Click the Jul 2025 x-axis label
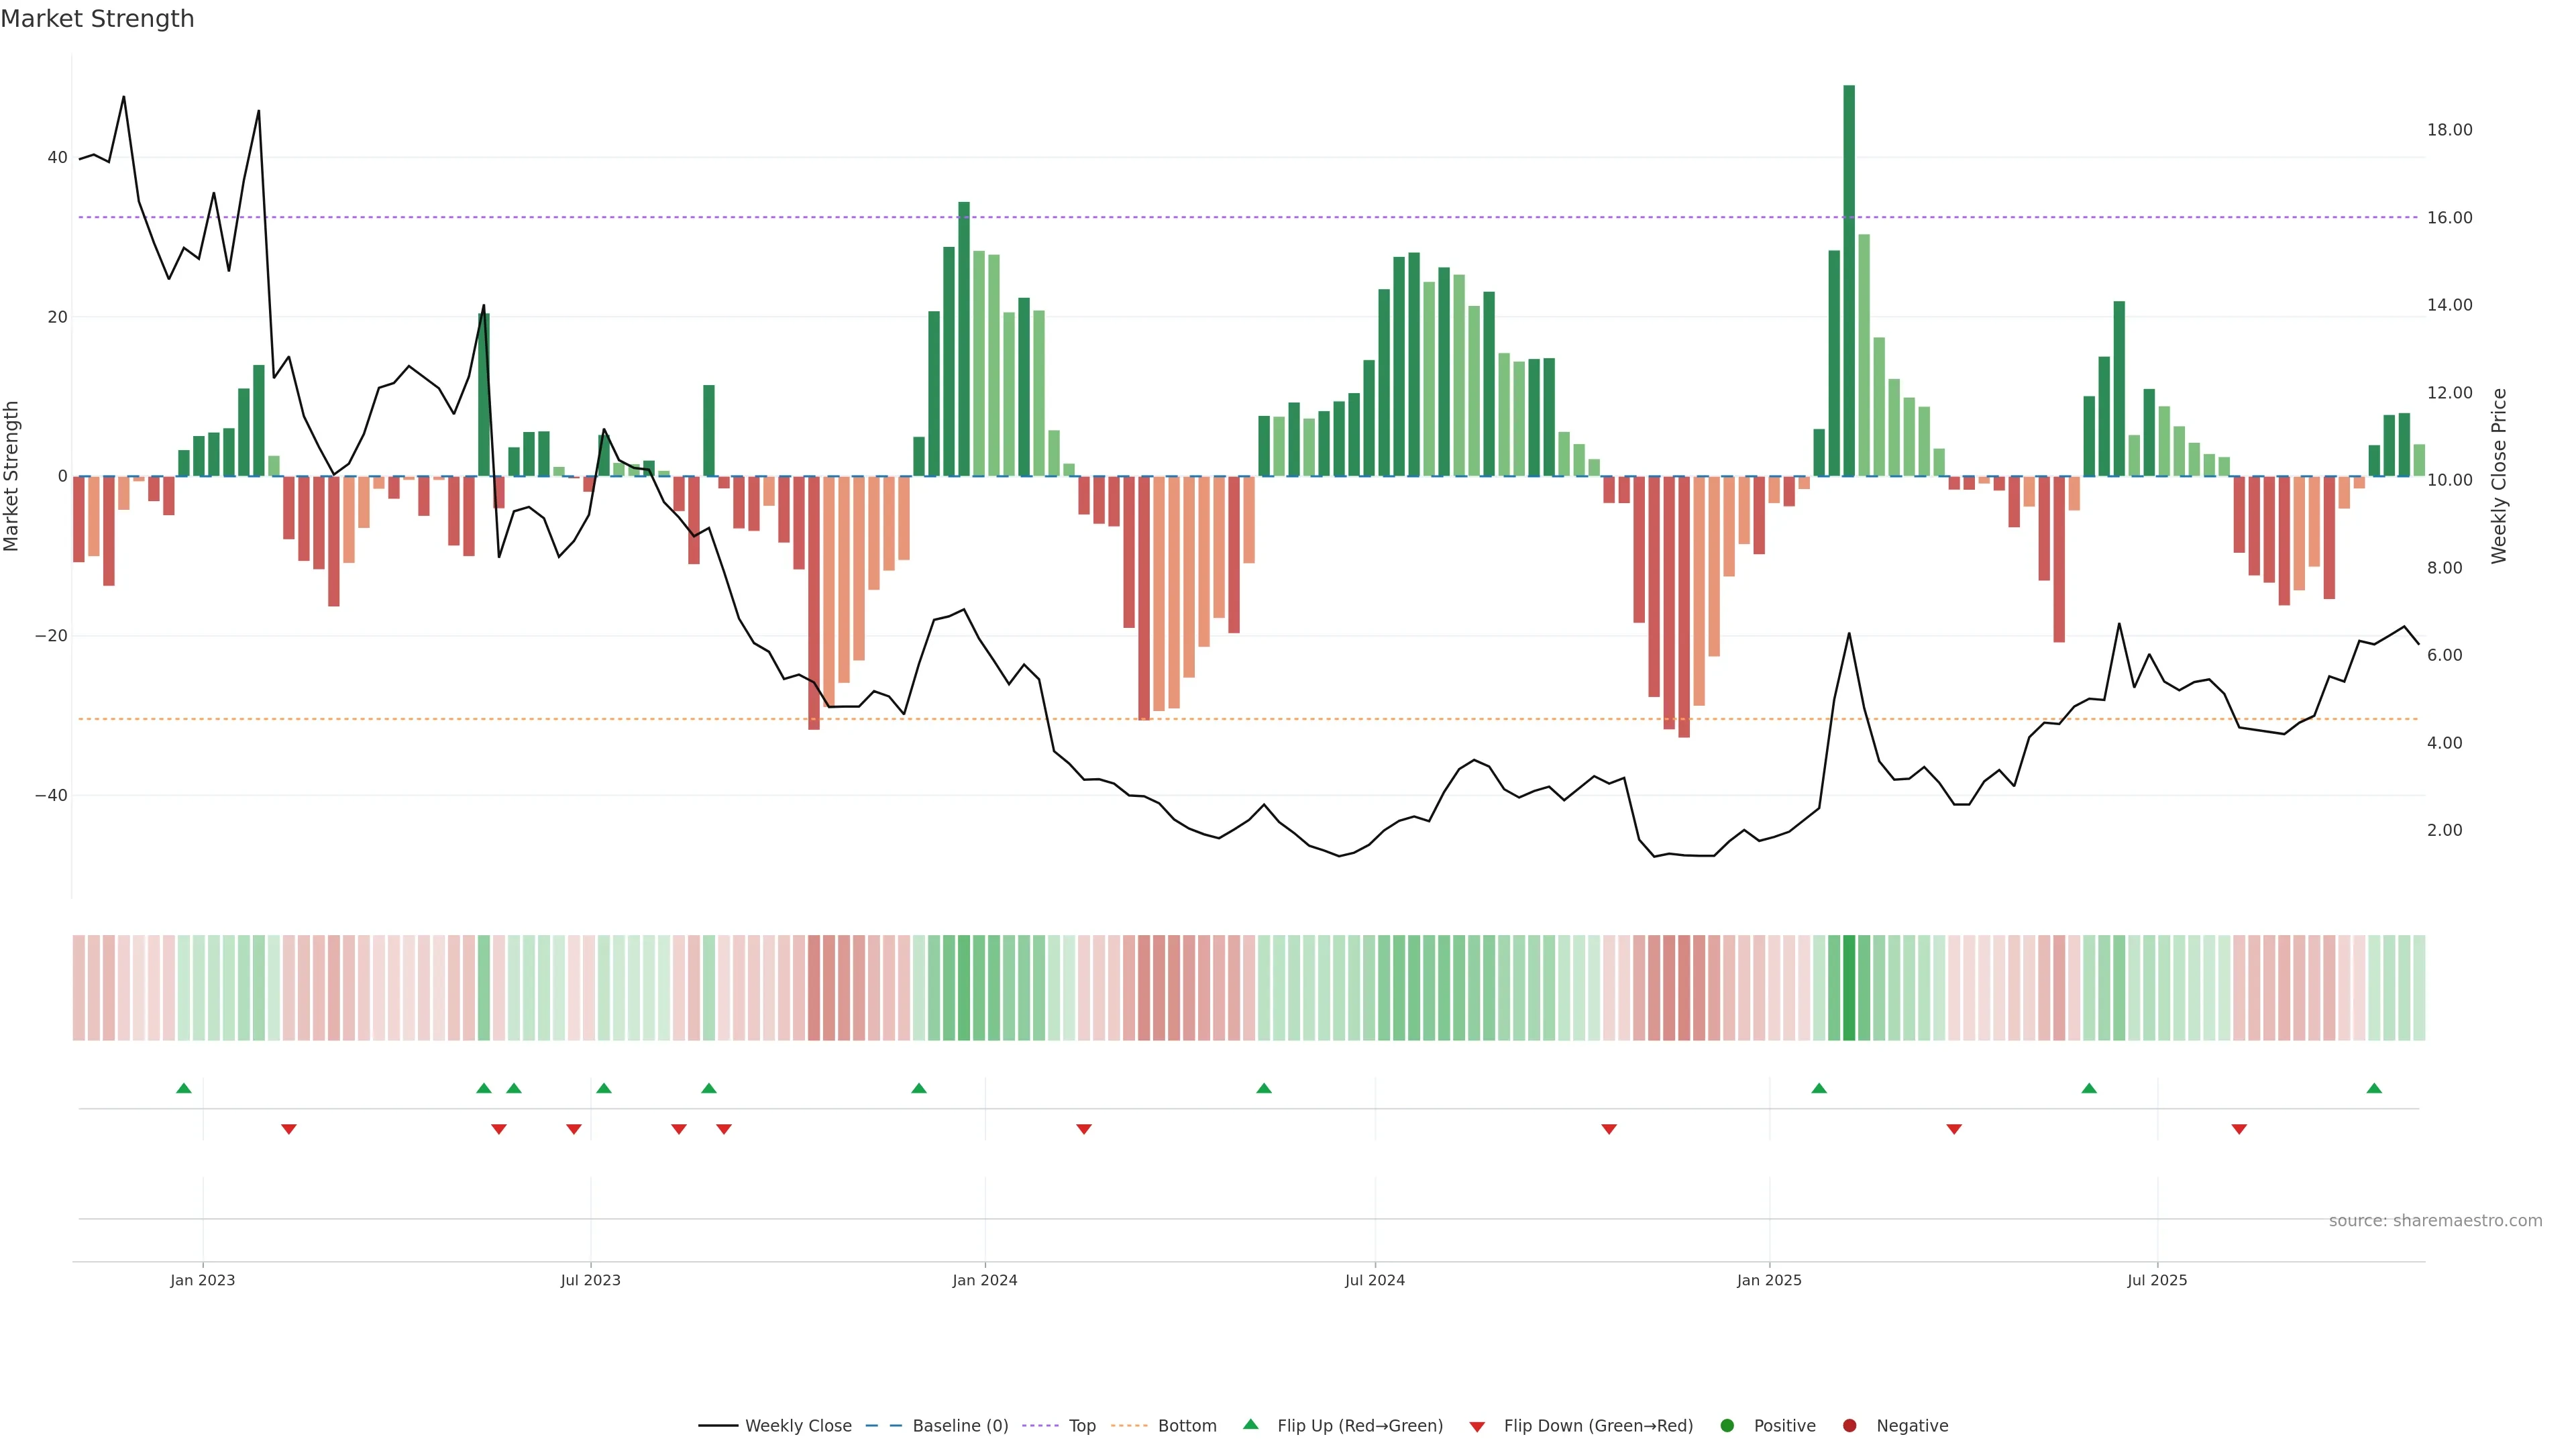The width and height of the screenshot is (2576, 1449). click(2157, 1280)
